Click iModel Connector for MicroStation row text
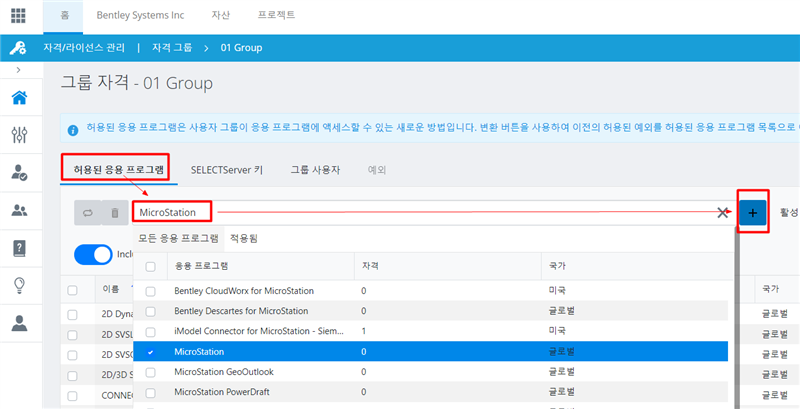 259,331
